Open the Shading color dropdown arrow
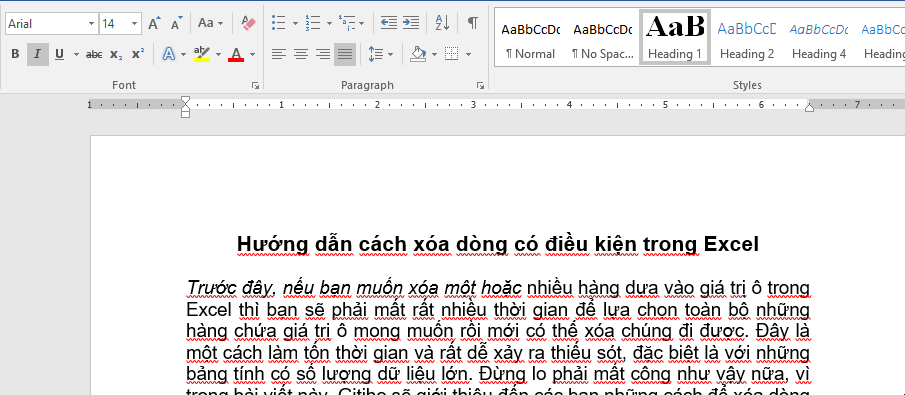The width and height of the screenshot is (905, 395). (x=434, y=54)
